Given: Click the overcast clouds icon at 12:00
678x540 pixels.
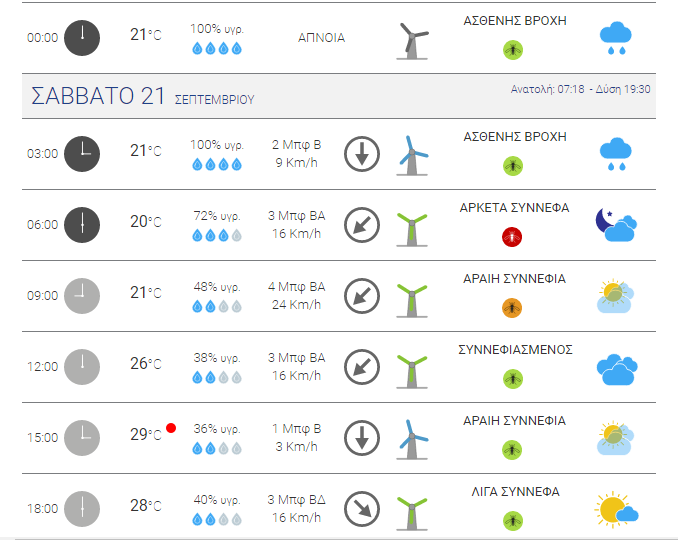Looking at the screenshot, I should click(x=617, y=370).
